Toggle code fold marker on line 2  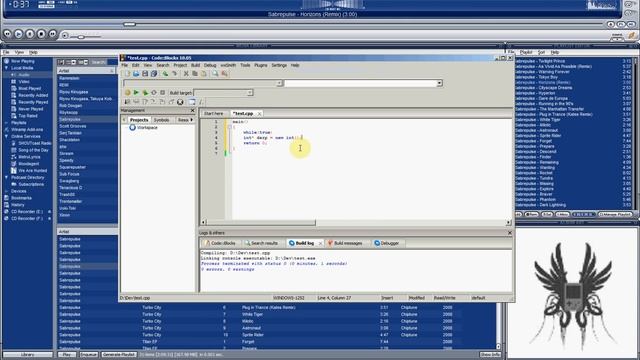[229, 127]
